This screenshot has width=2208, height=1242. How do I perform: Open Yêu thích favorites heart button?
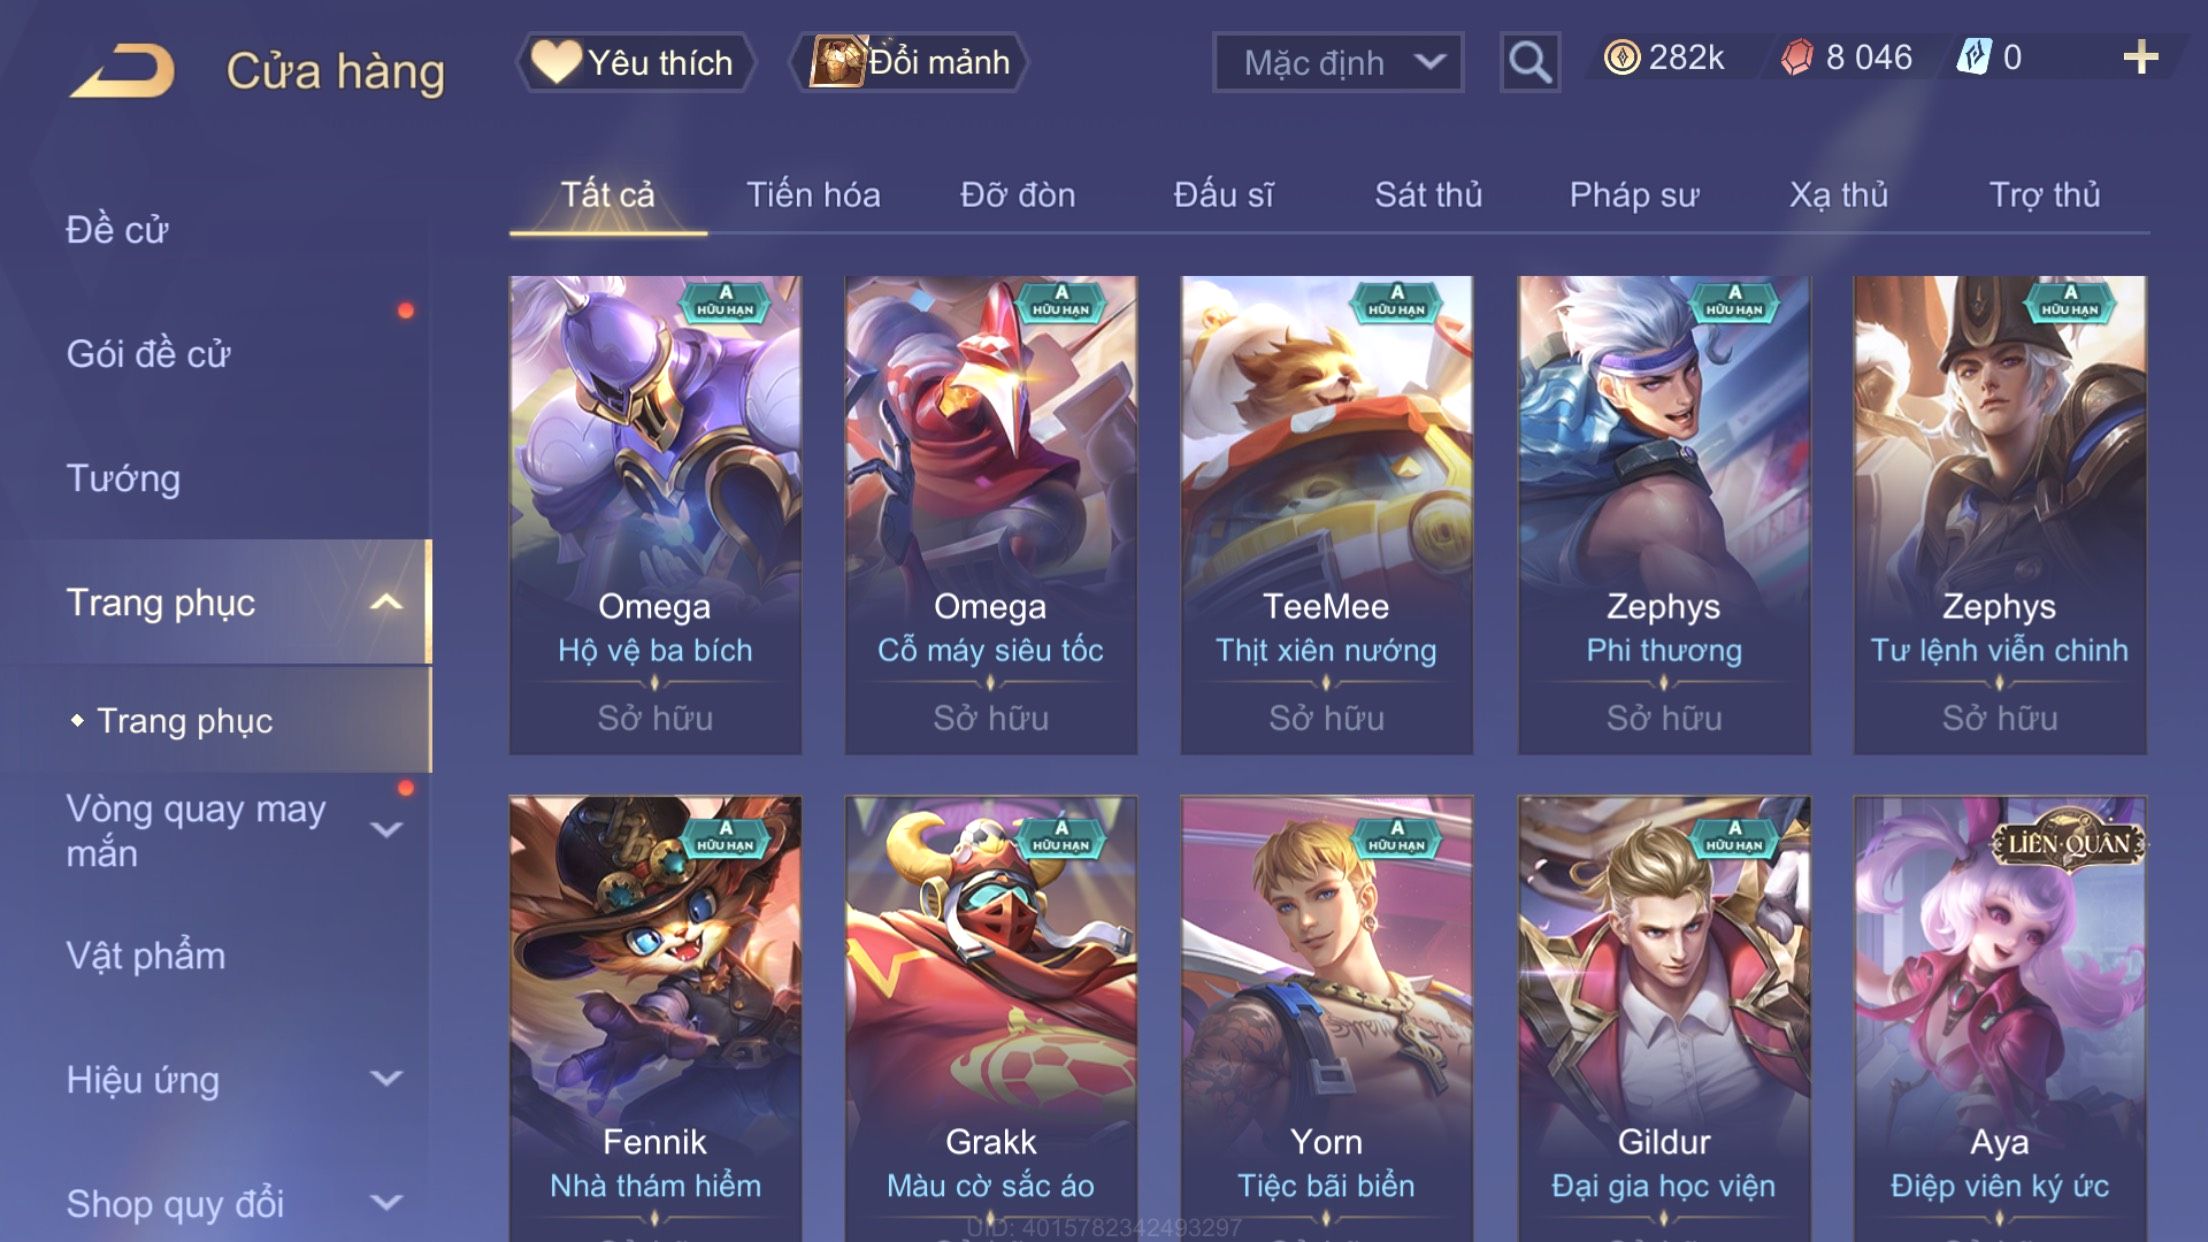(x=635, y=62)
